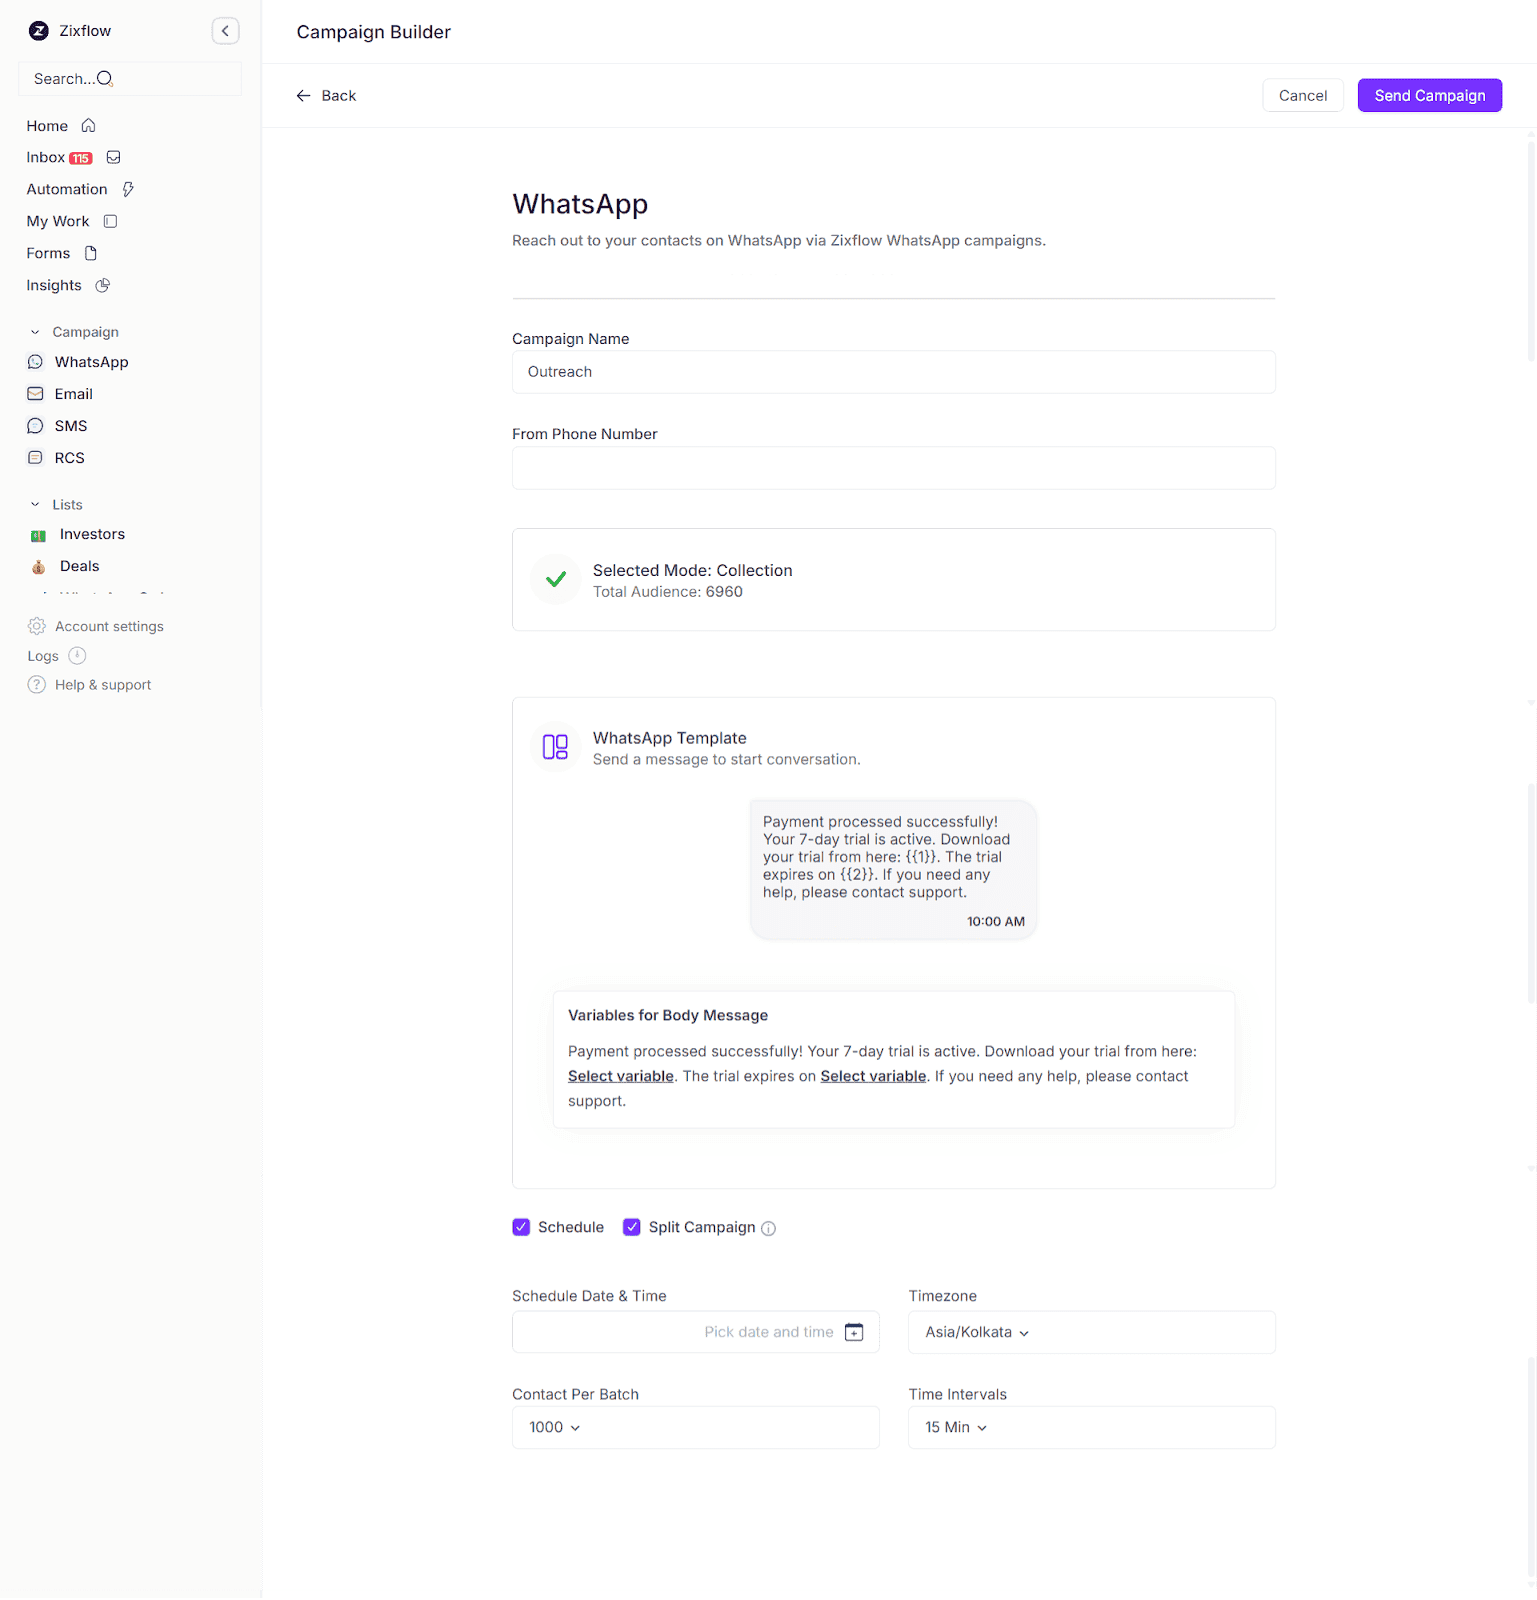Select variable after 'trial expires on'
Image resolution: width=1537 pixels, height=1600 pixels.
pyautogui.click(x=874, y=1076)
